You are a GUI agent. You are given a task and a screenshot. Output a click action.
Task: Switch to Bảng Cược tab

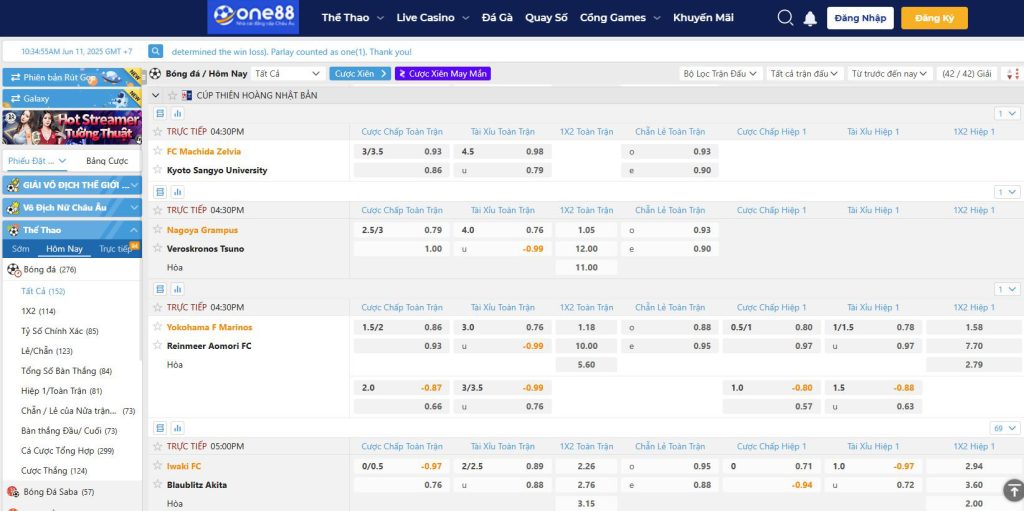click(107, 161)
